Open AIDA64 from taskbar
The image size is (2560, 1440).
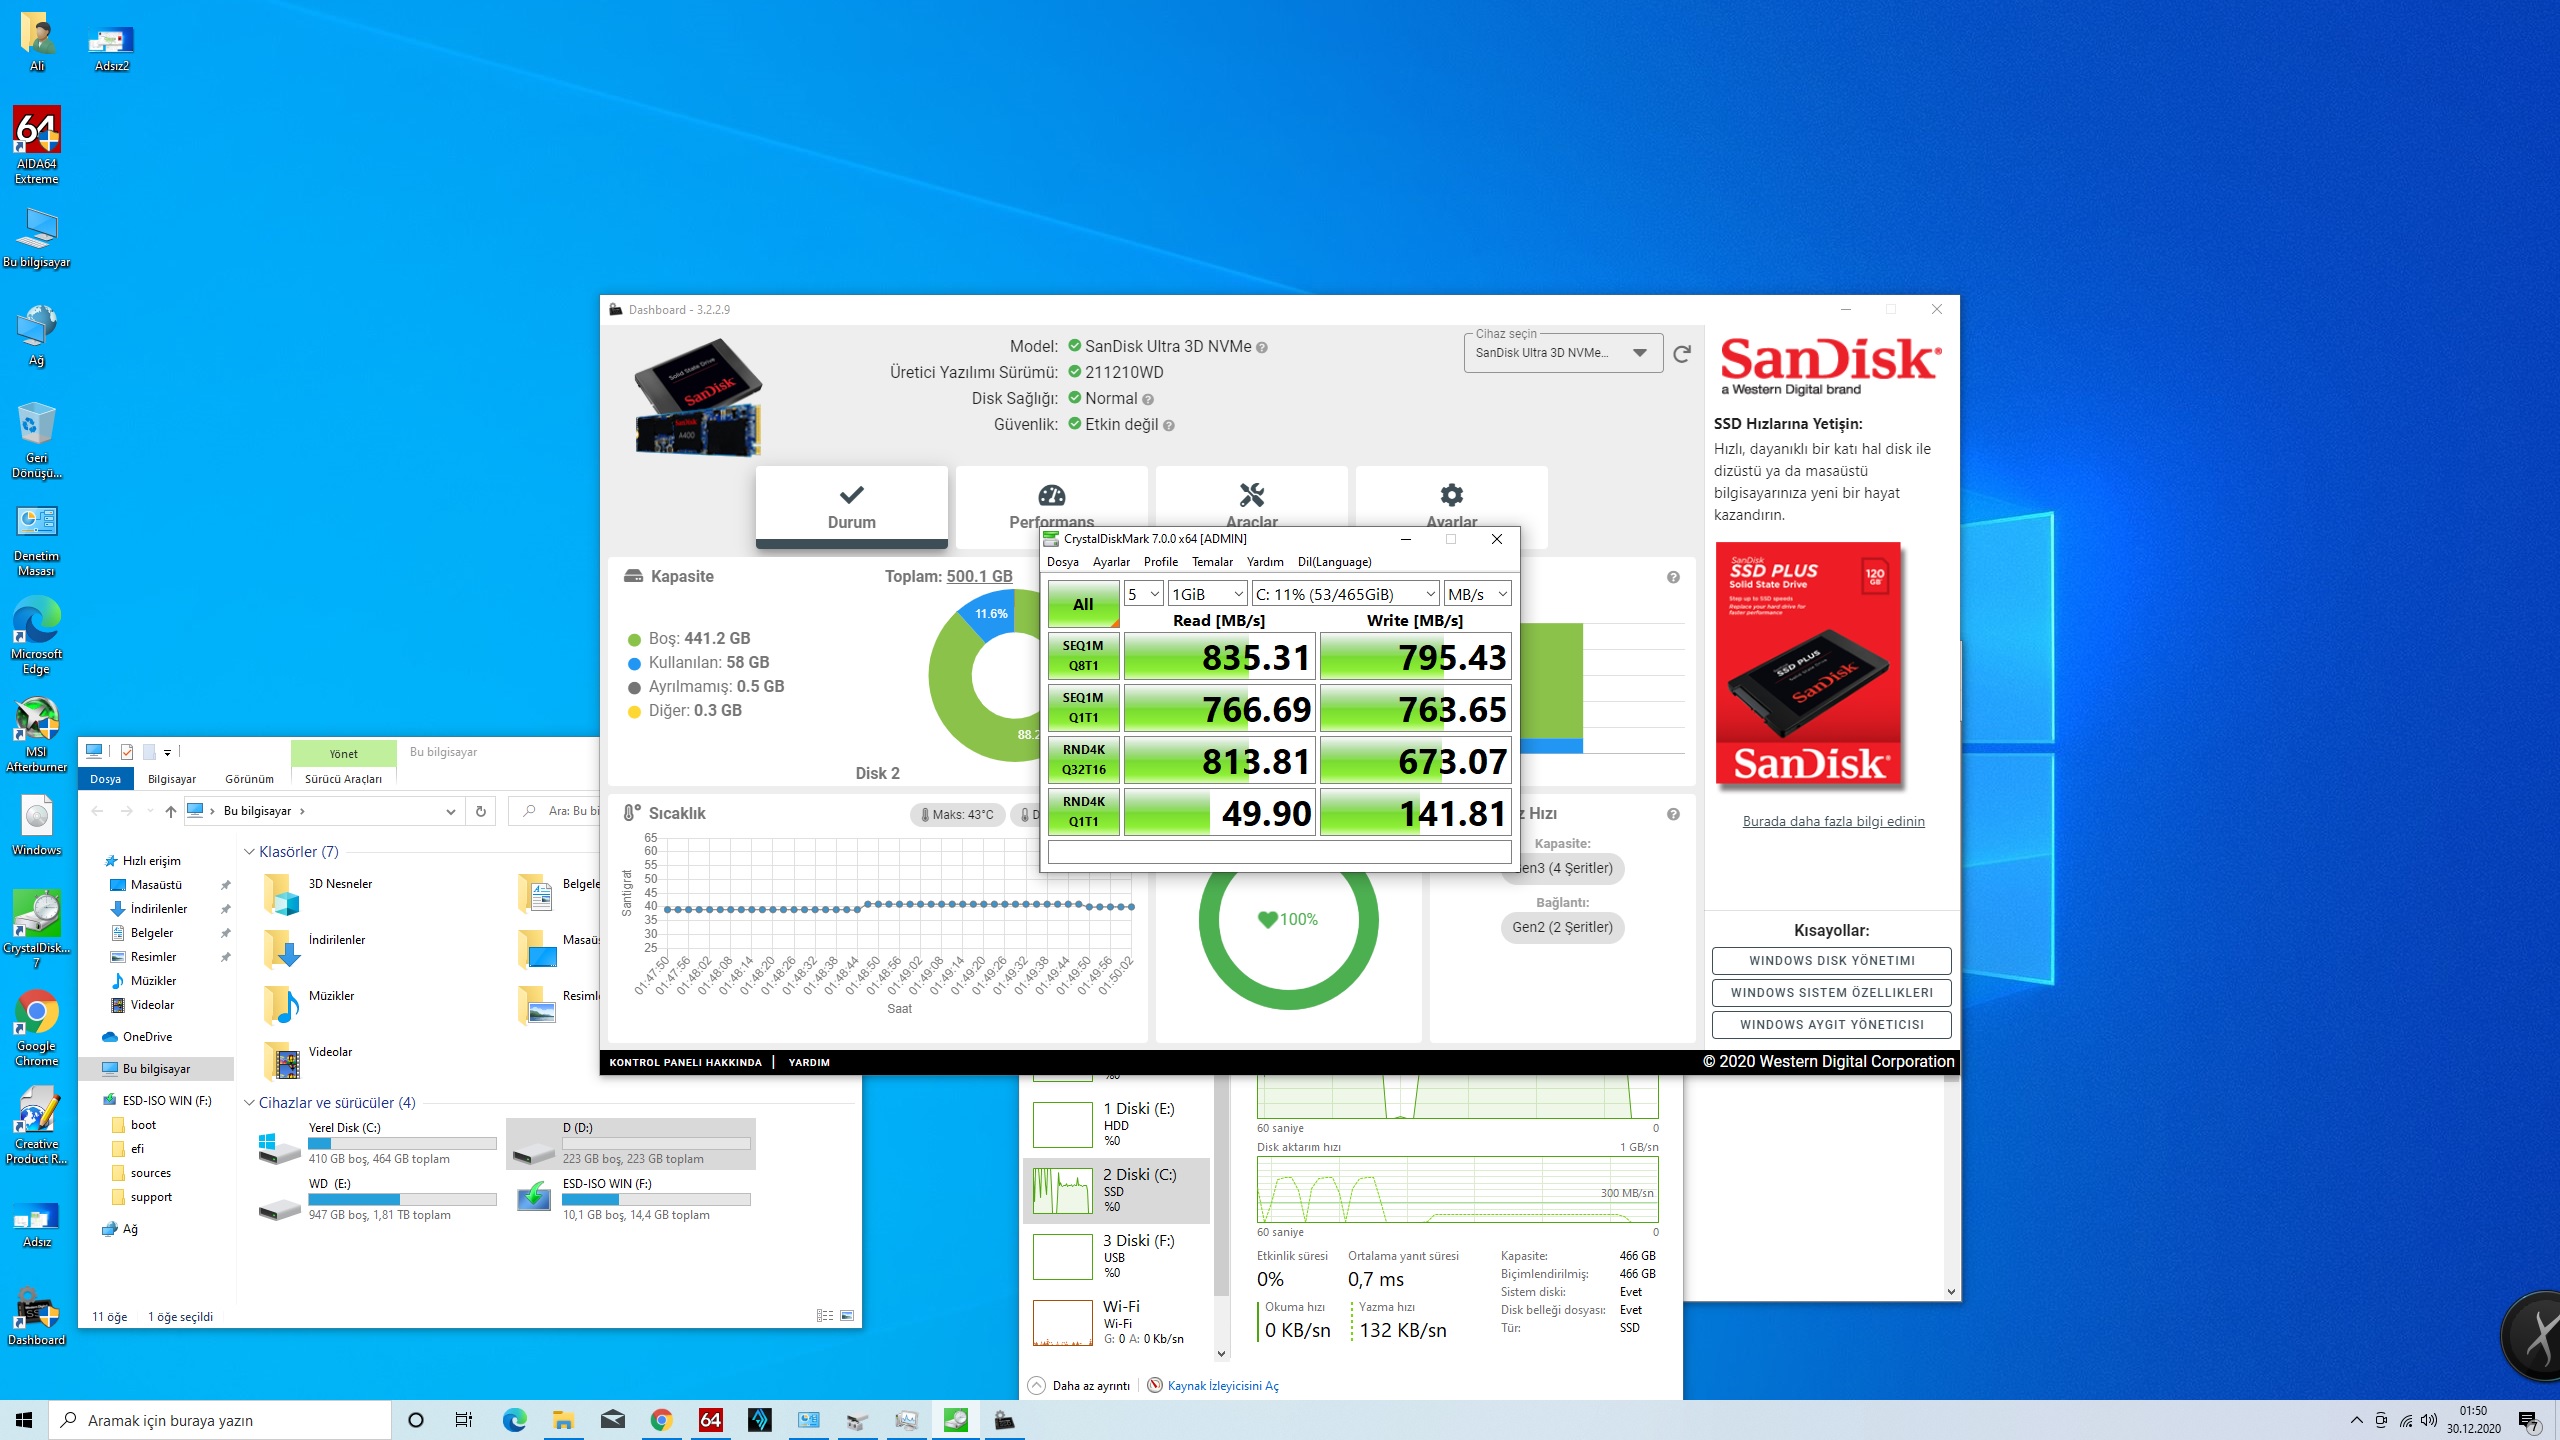[x=711, y=1420]
